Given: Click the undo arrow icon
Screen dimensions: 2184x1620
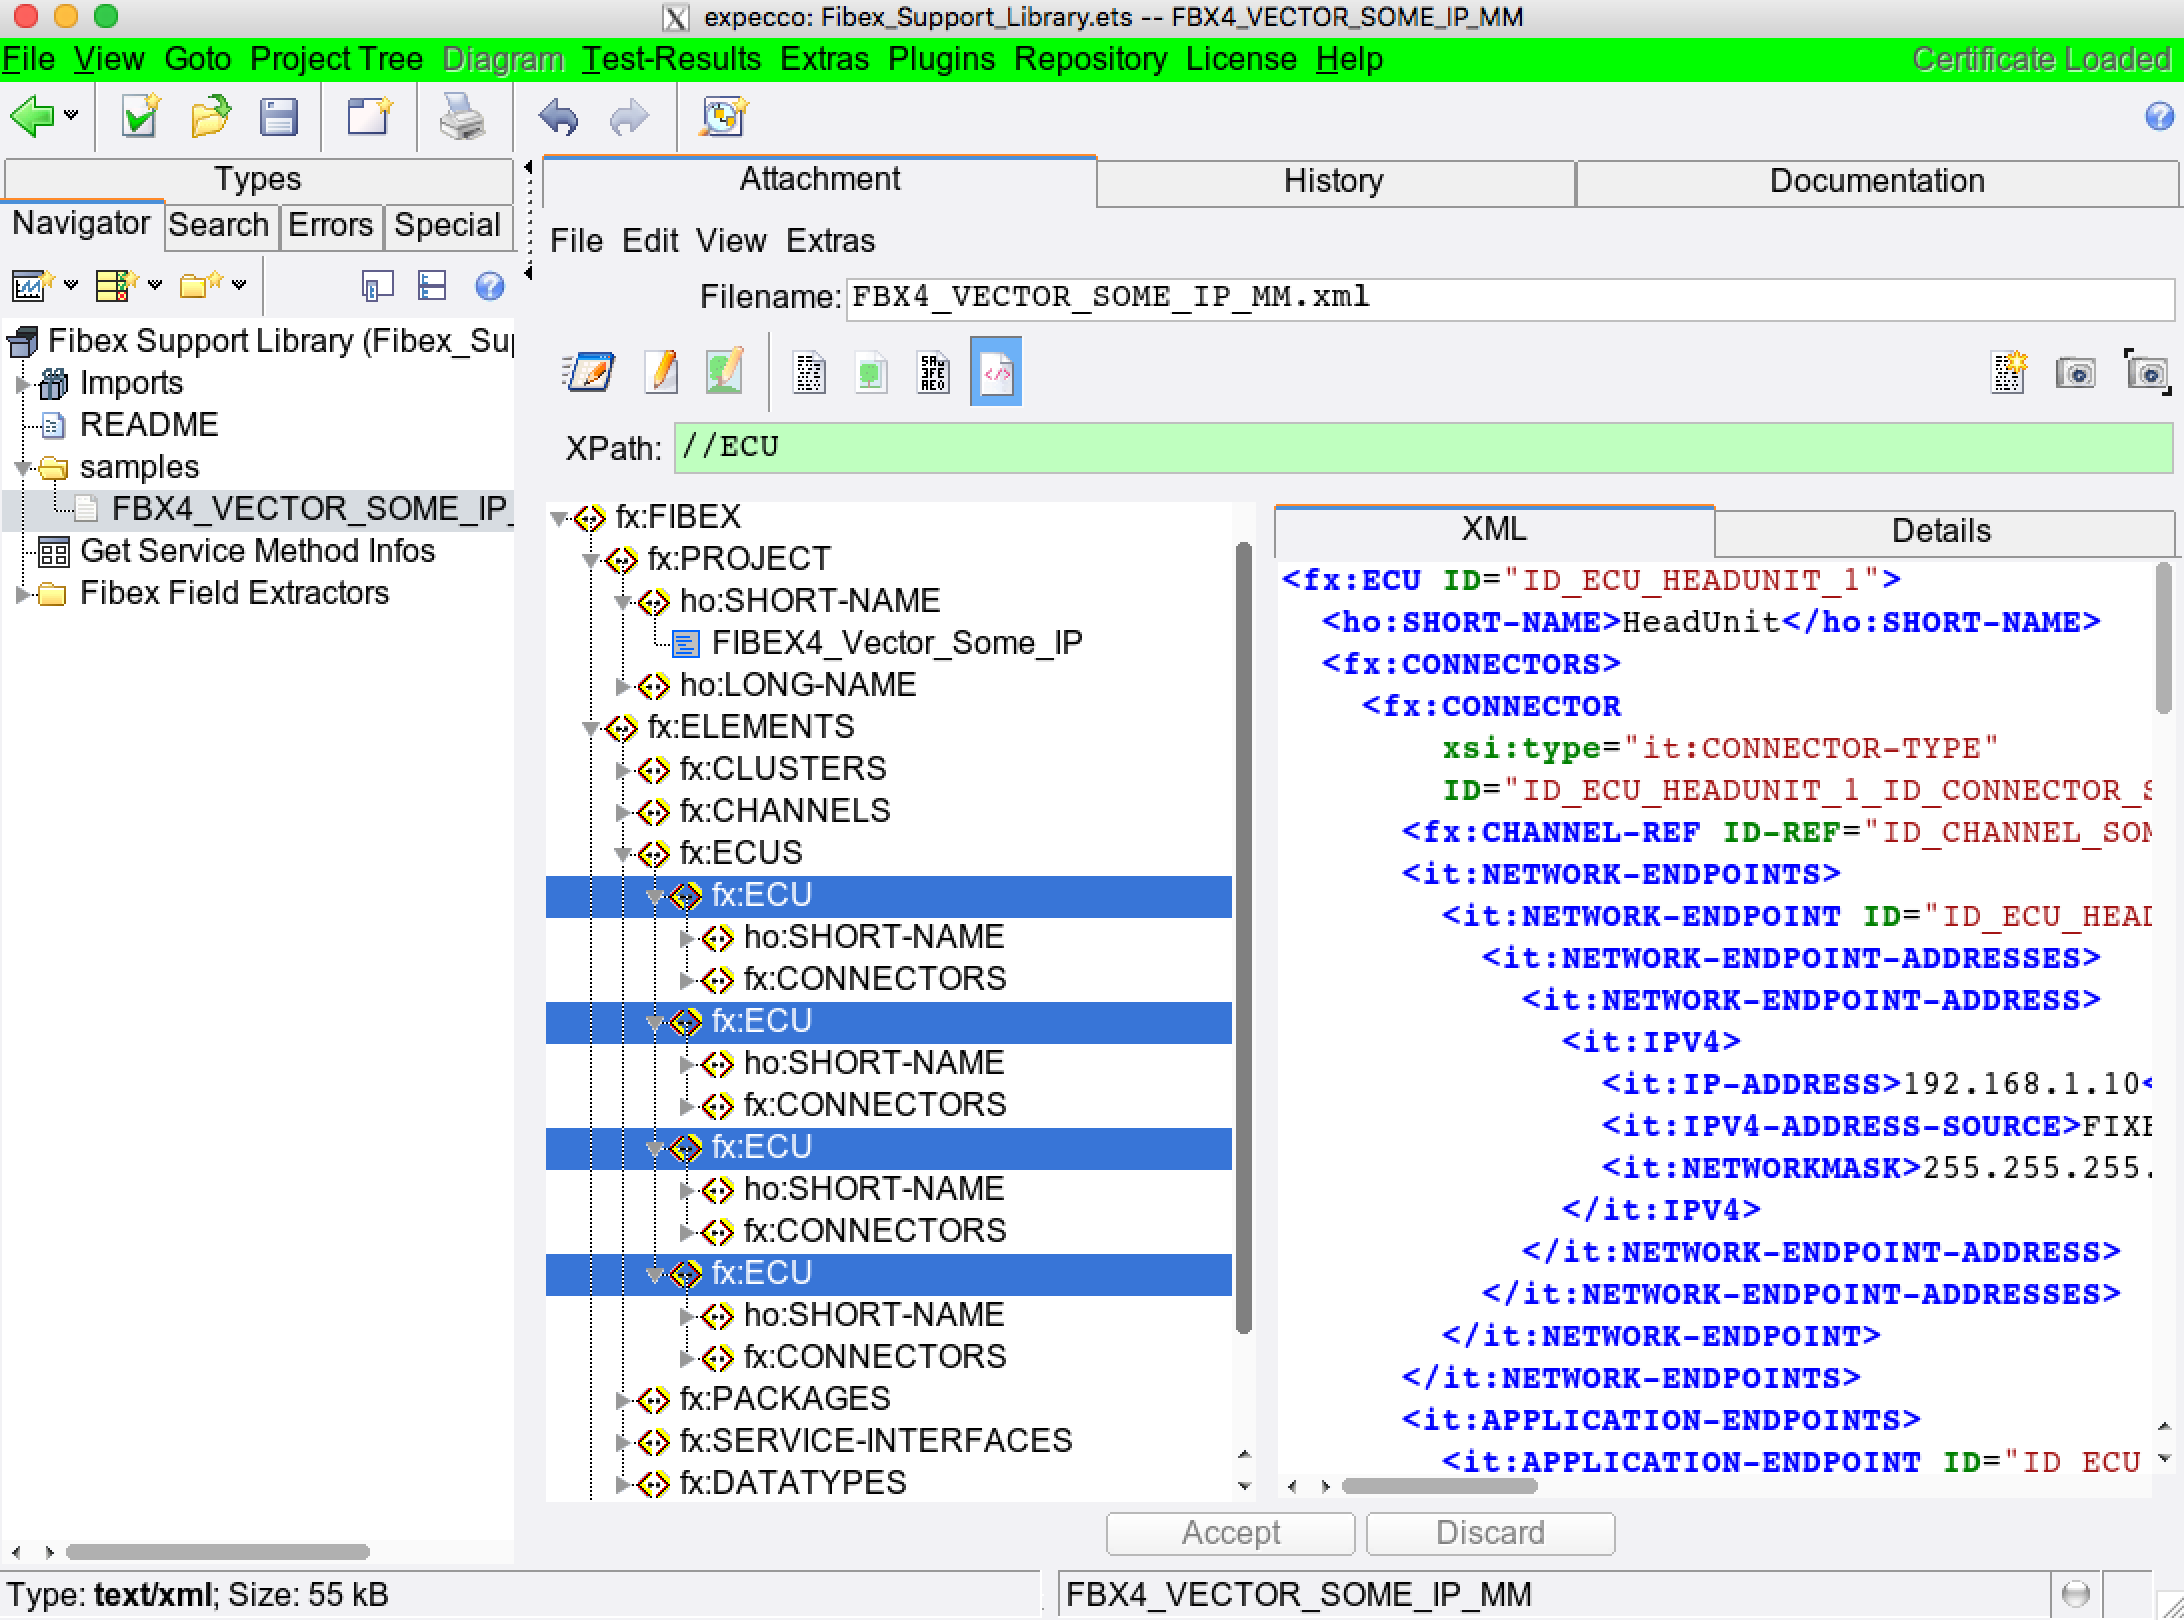Looking at the screenshot, I should [558, 118].
